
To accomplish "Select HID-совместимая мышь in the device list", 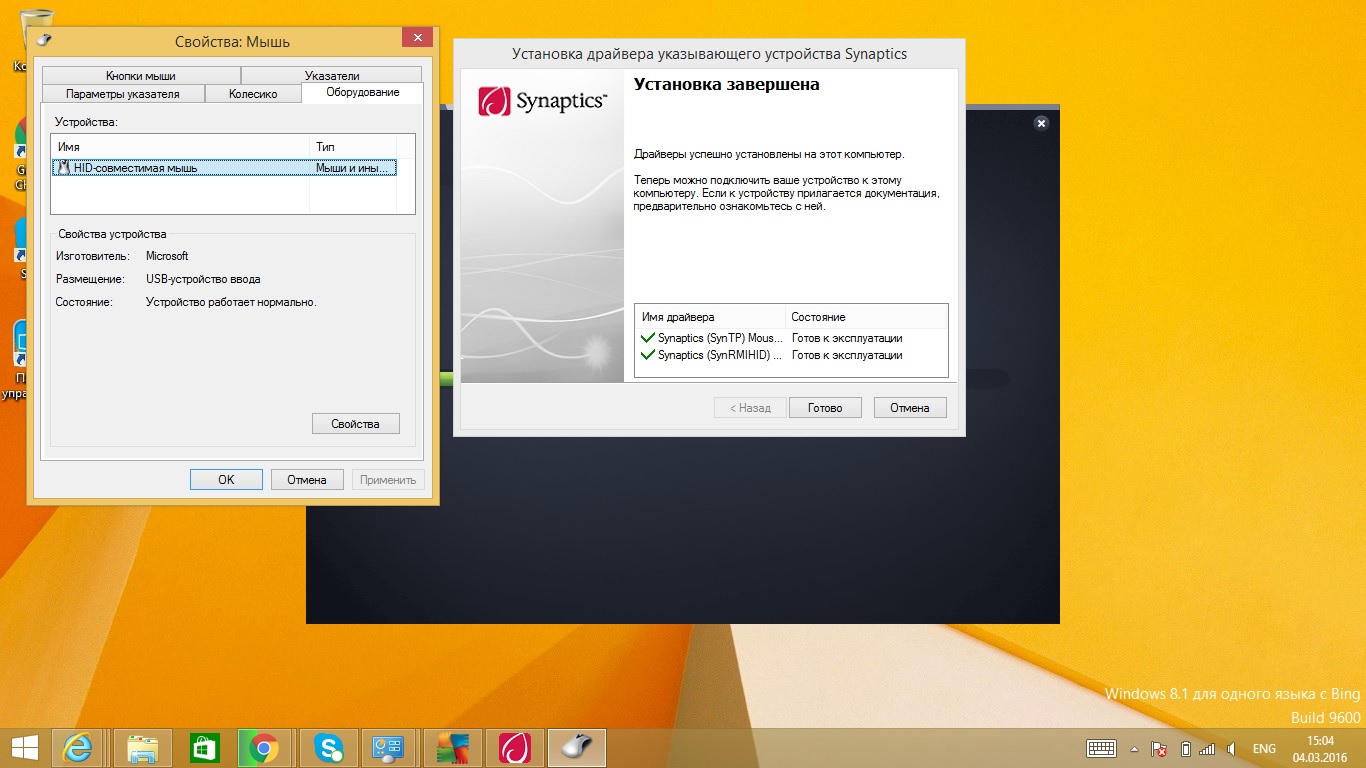I will [135, 168].
